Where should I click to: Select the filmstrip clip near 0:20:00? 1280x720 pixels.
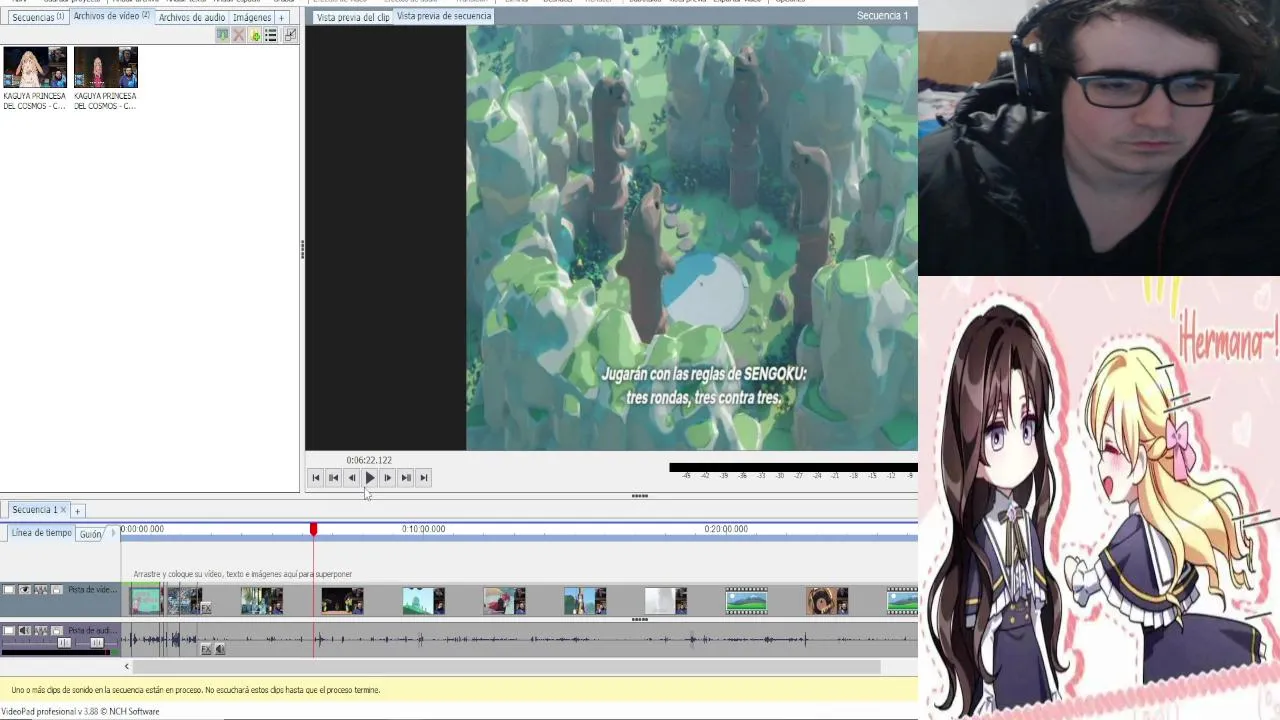(x=746, y=601)
